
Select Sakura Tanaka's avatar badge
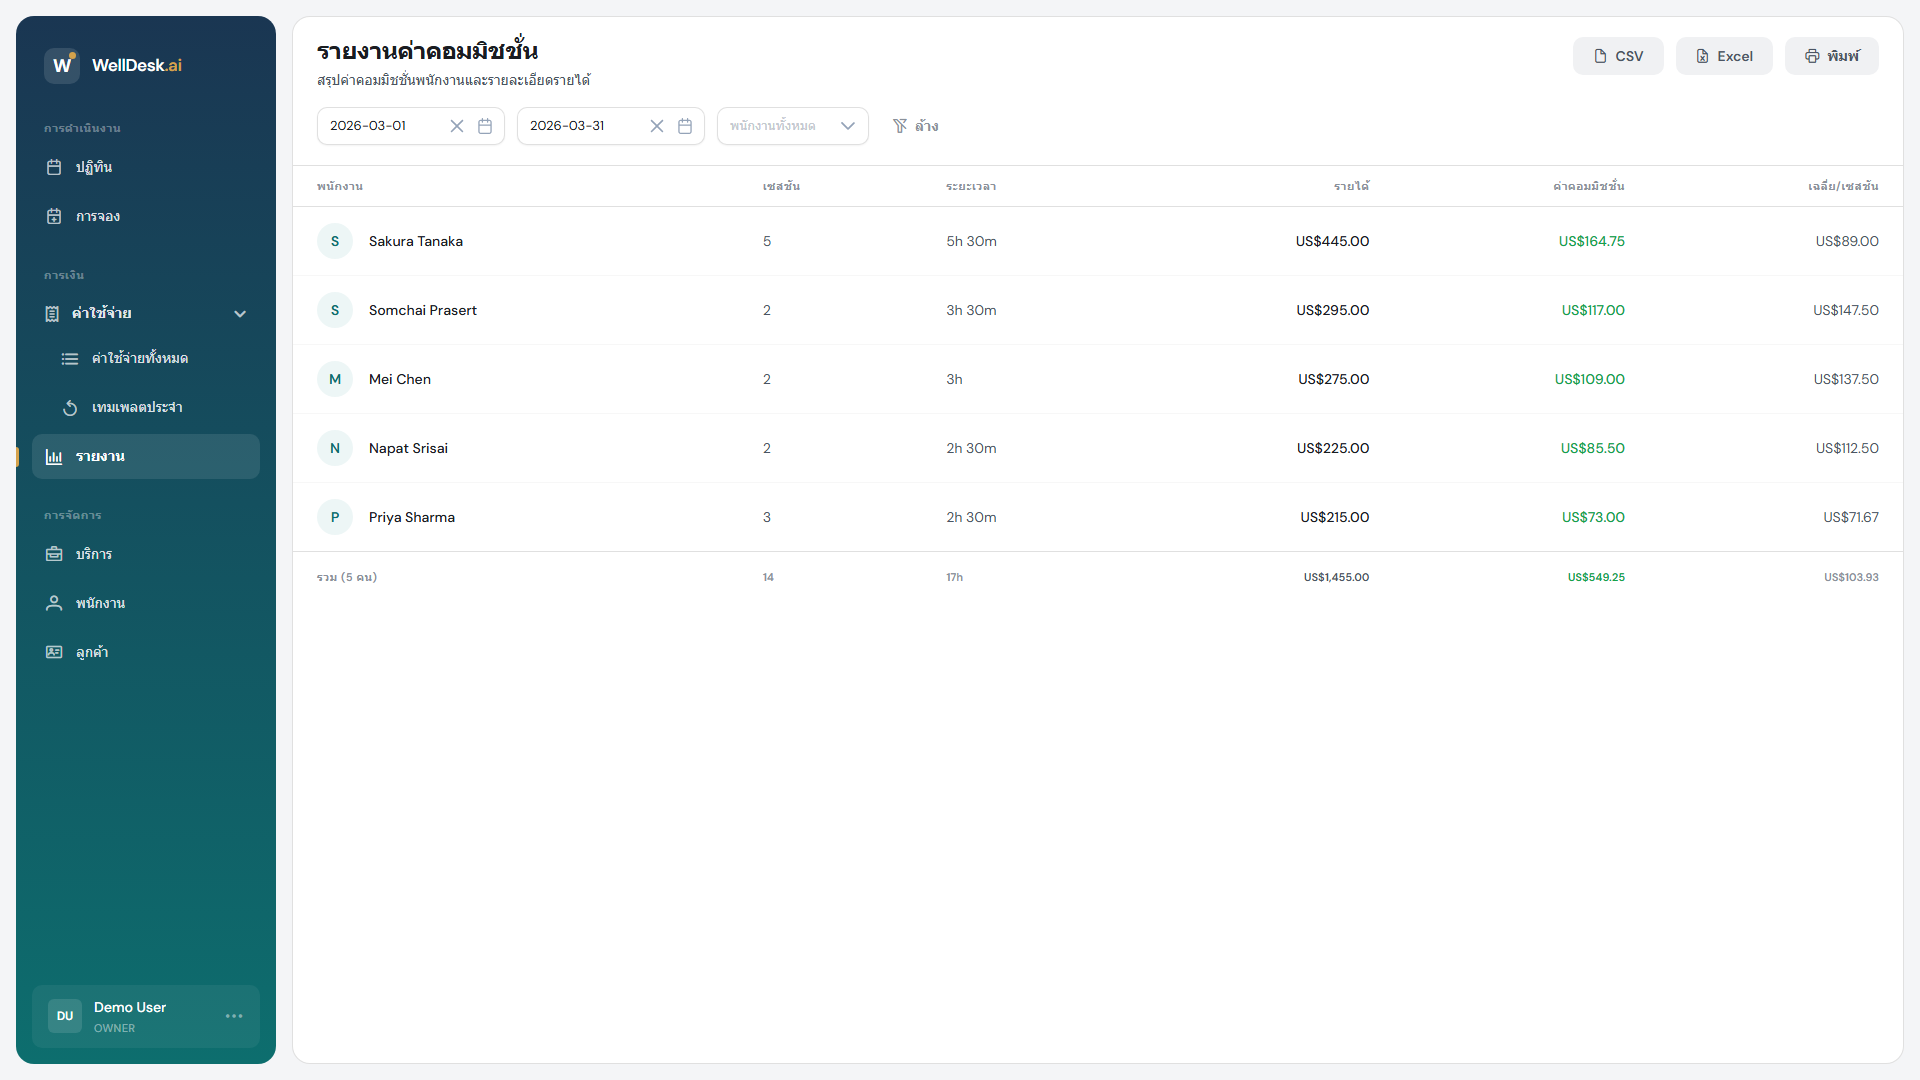[335, 241]
